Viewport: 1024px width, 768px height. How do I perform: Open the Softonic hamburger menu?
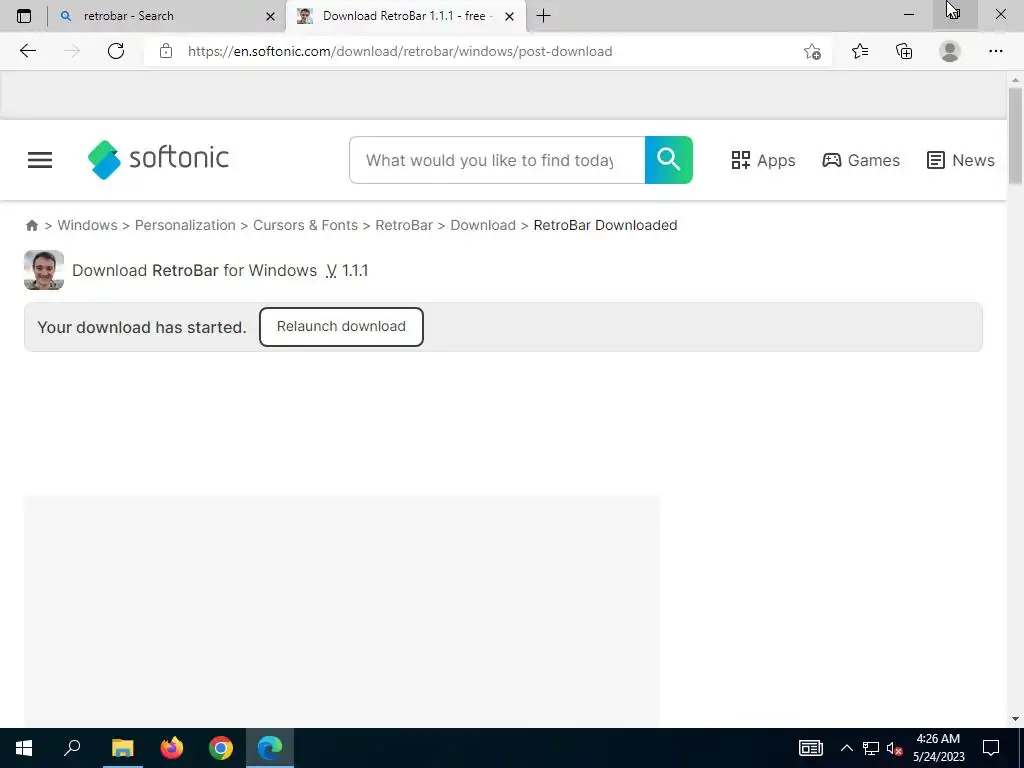40,160
